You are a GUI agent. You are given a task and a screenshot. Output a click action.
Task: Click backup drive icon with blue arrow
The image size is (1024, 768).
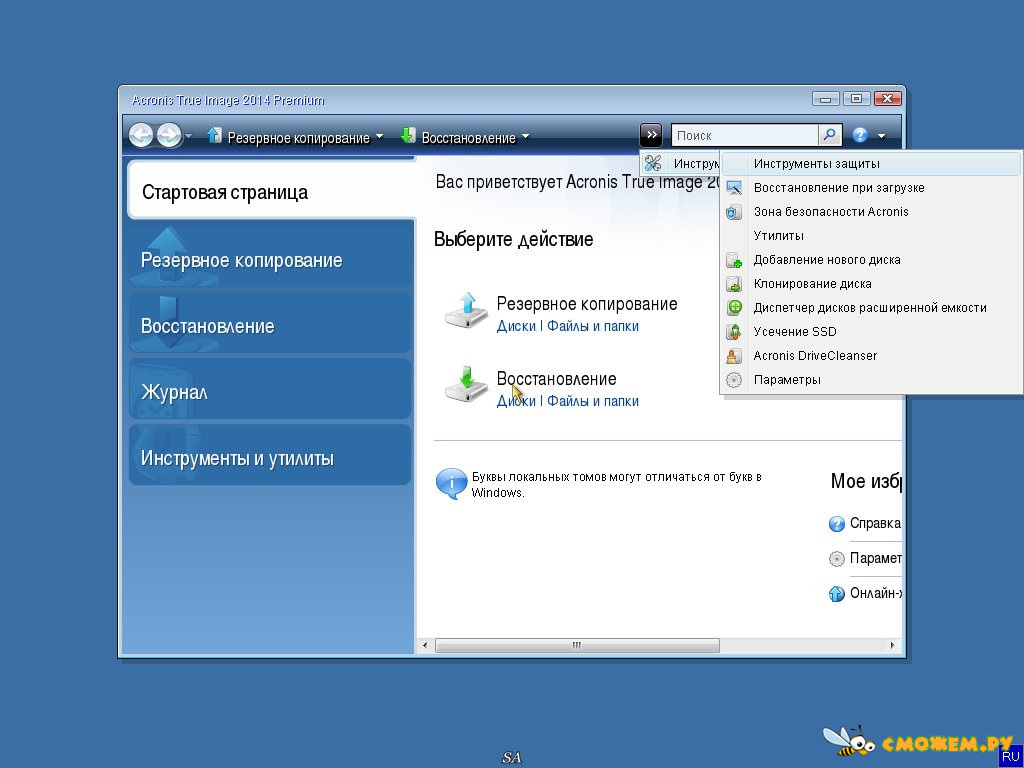[466, 311]
